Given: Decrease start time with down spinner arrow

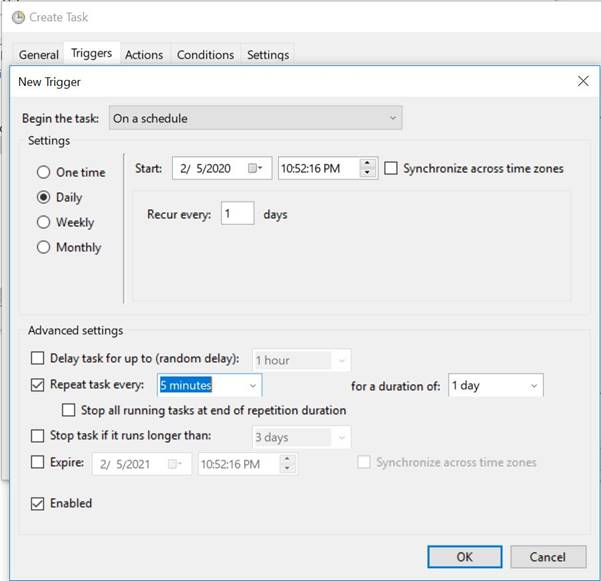Looking at the screenshot, I should [x=367, y=172].
